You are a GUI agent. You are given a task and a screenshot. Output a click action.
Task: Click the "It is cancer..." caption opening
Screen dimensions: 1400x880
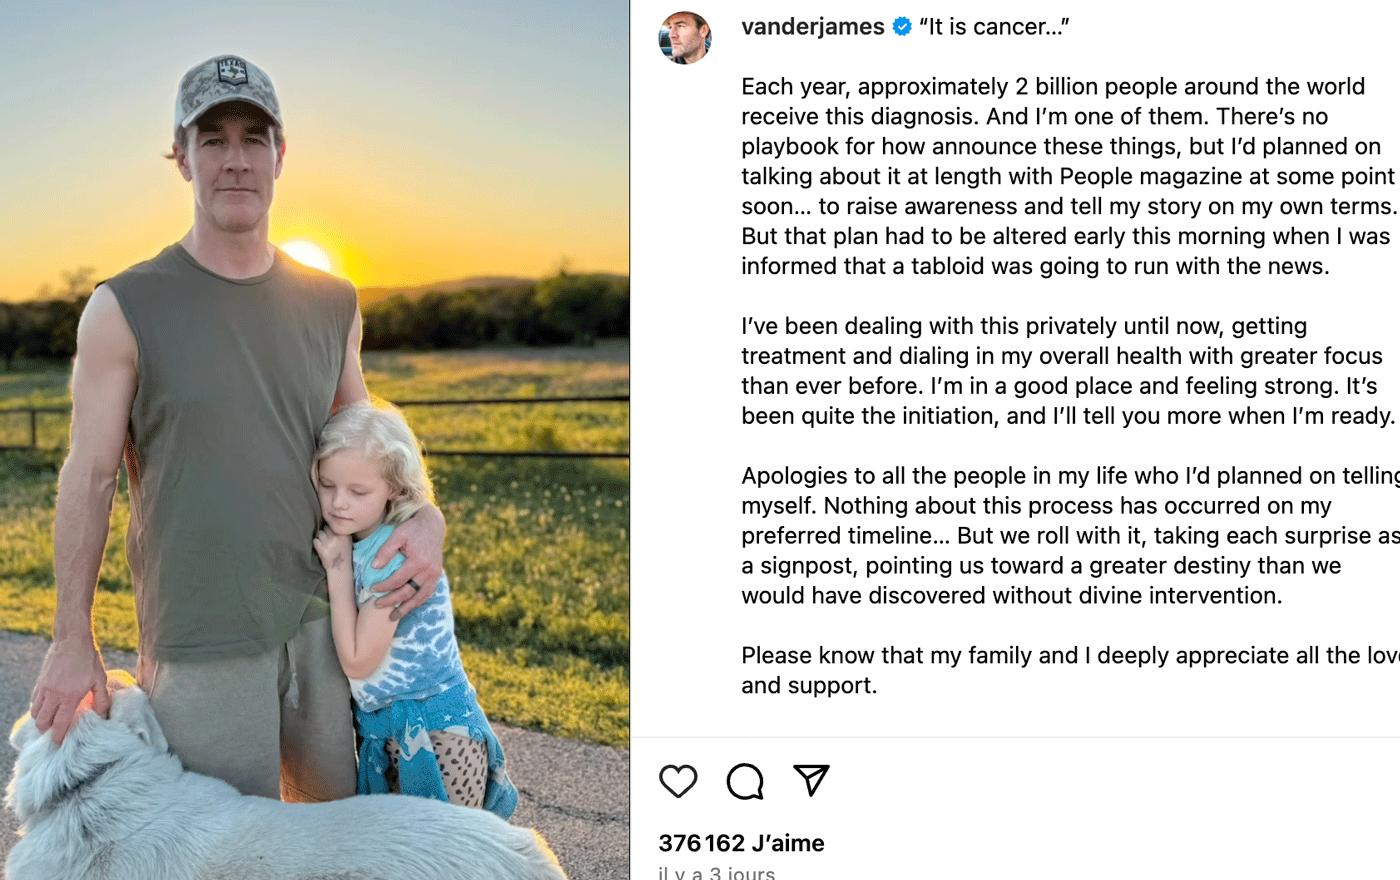(994, 27)
